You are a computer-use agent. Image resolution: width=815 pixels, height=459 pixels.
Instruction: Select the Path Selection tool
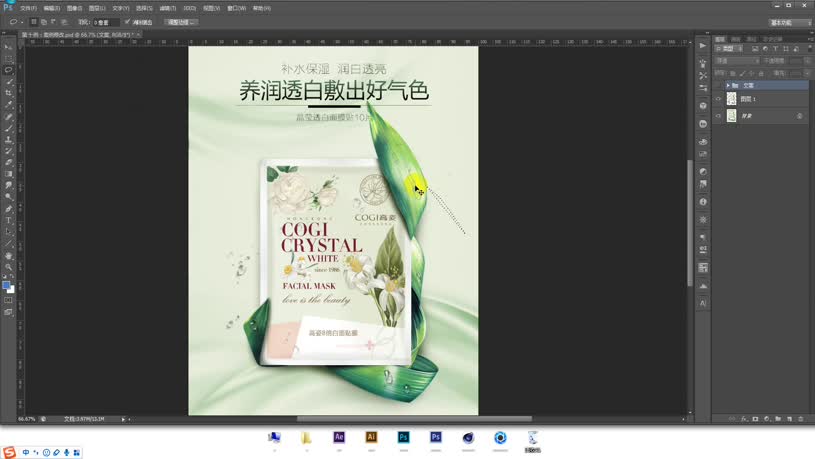8,232
